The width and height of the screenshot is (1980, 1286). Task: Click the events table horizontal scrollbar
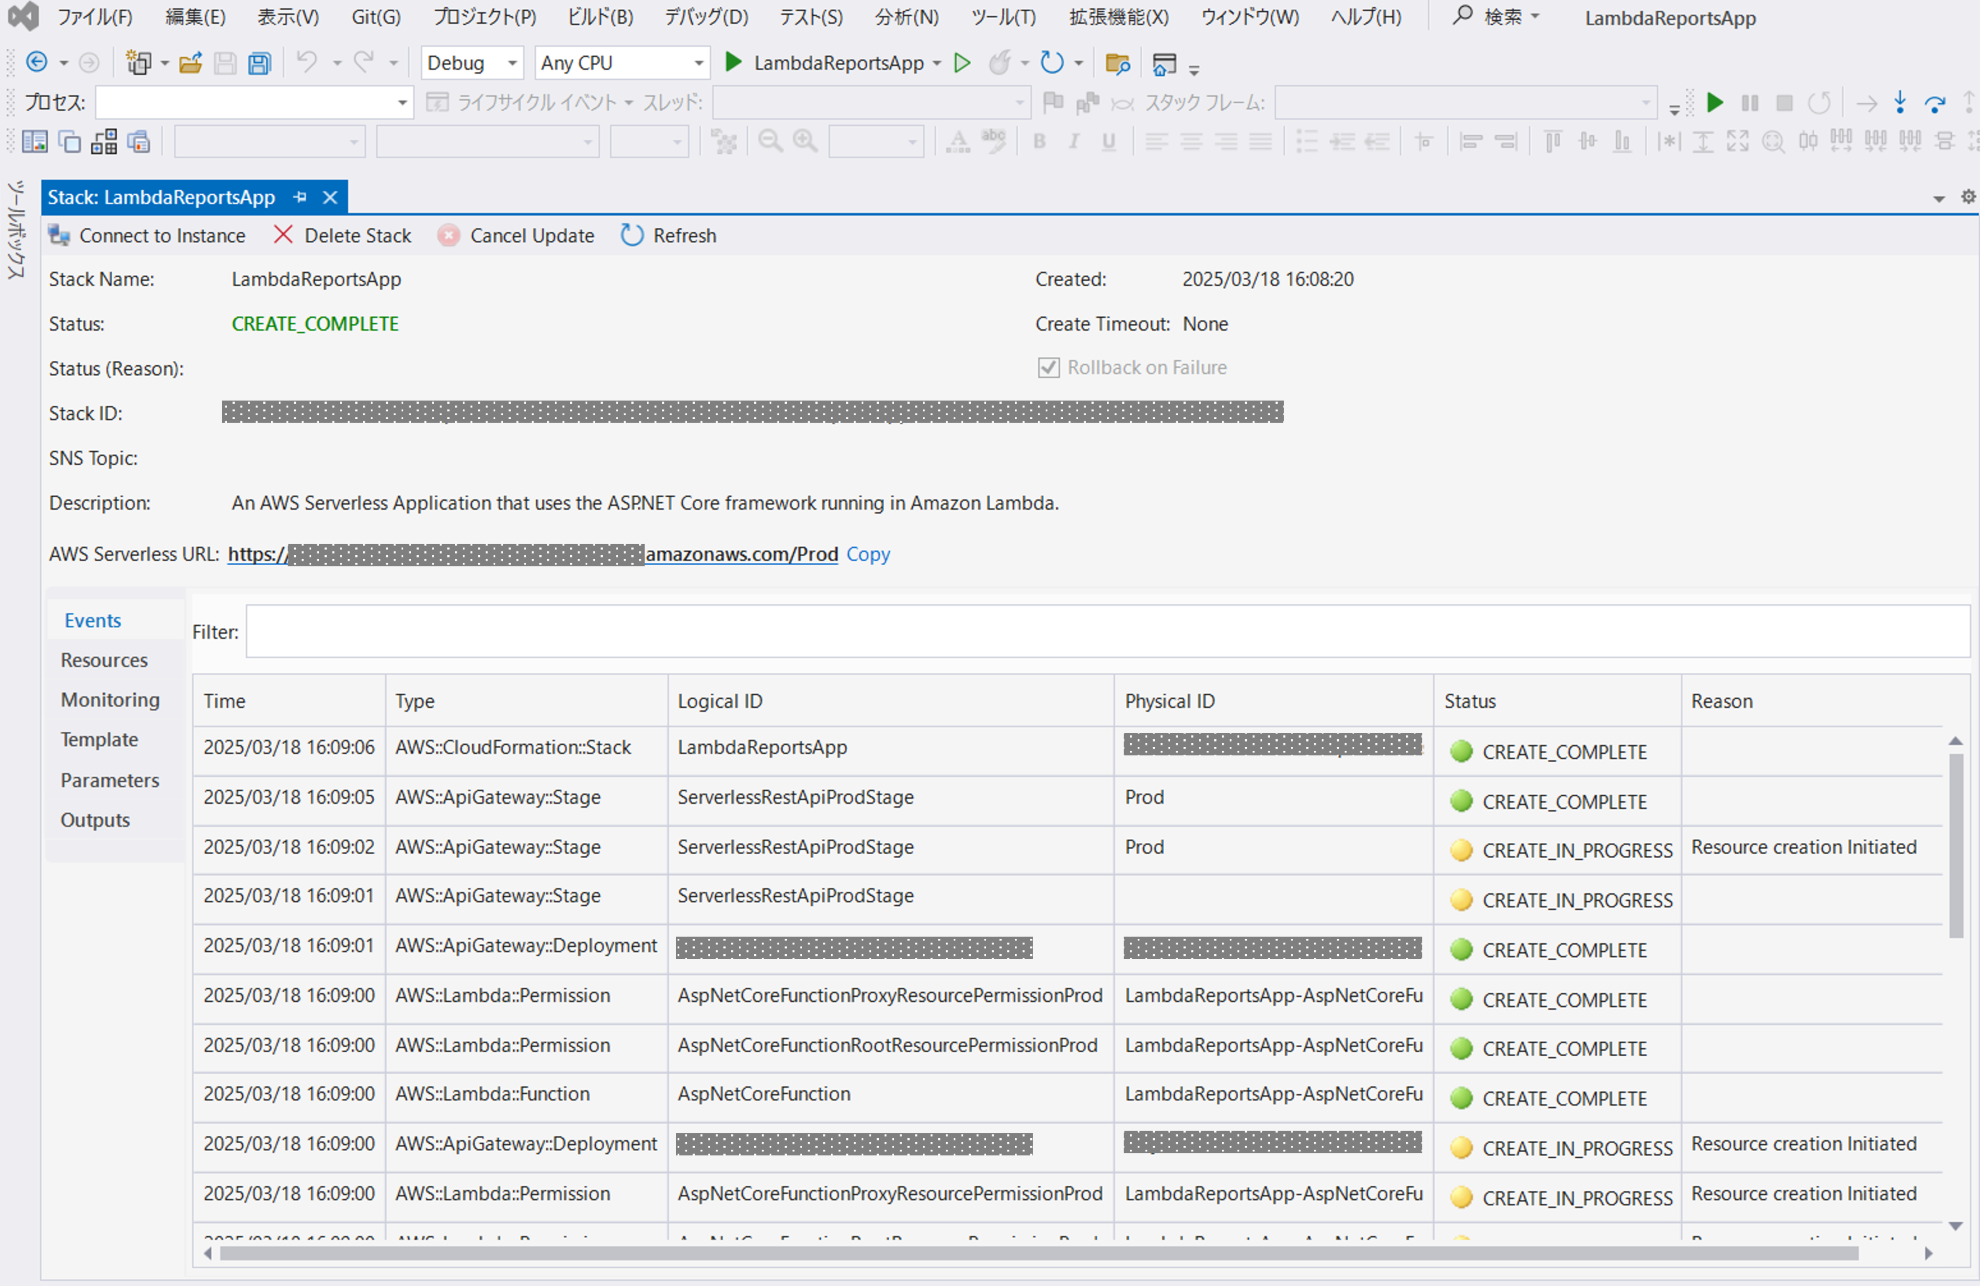pyautogui.click(x=1039, y=1253)
